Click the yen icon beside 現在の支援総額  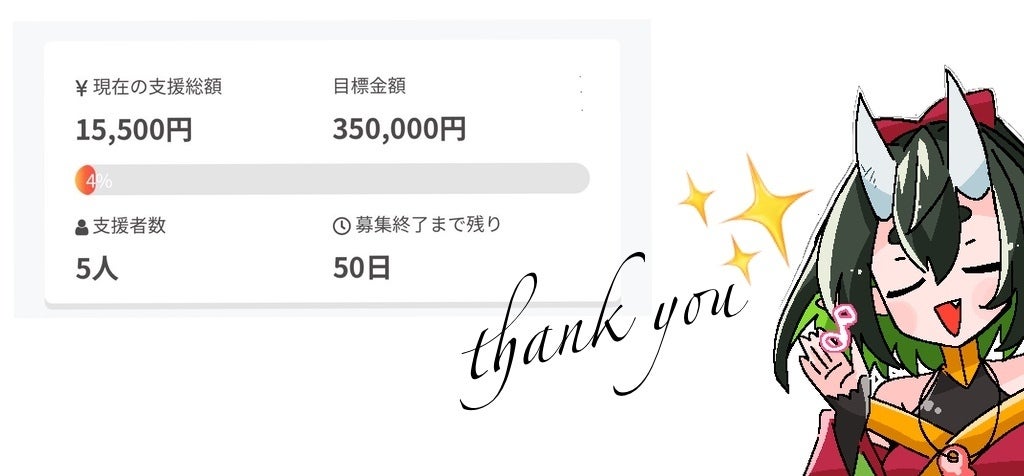81,88
